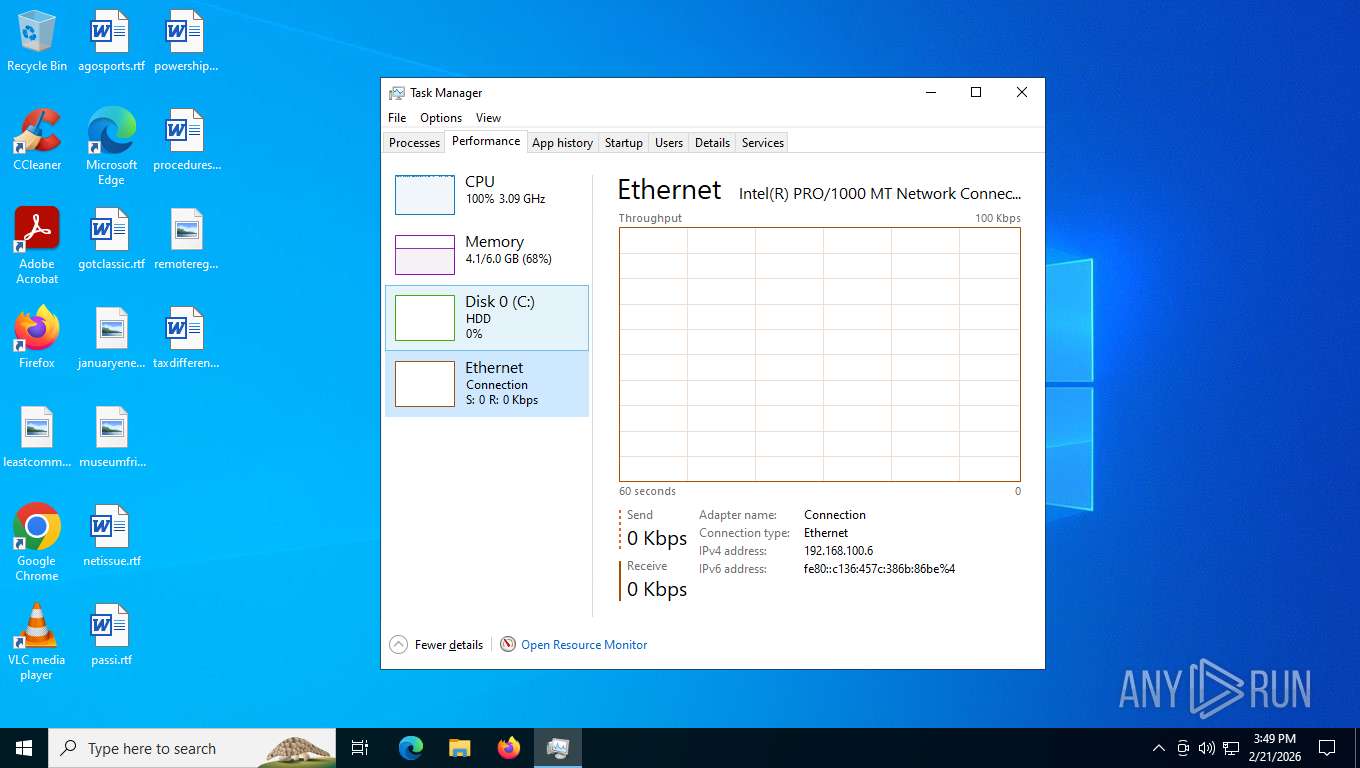Click the Windows Start button
The height and width of the screenshot is (768, 1360).
24,748
